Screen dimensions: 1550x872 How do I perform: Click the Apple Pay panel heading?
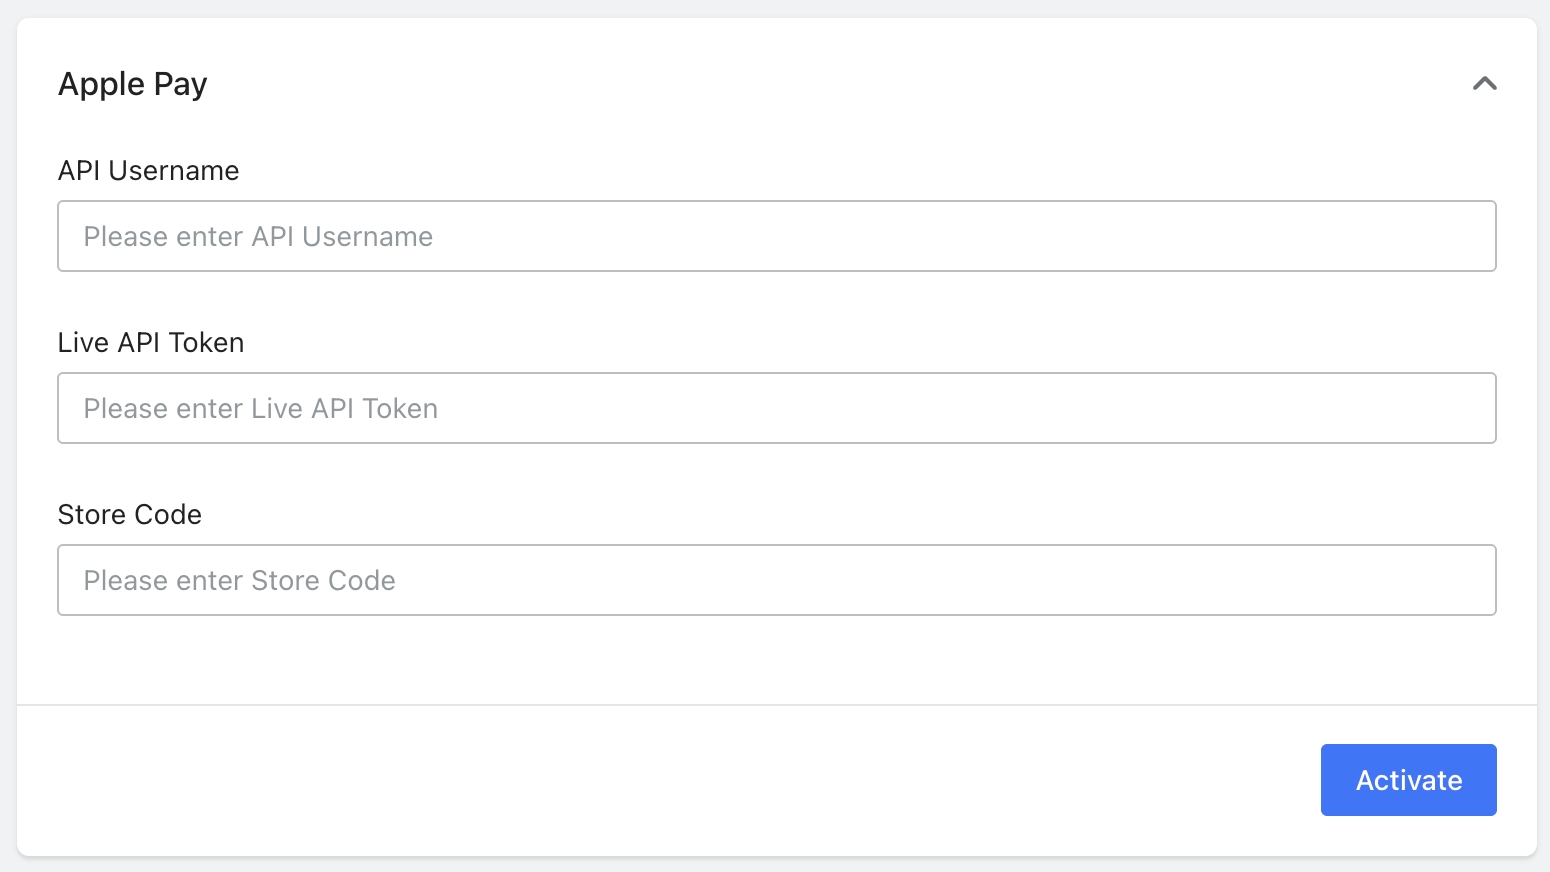[x=133, y=84]
